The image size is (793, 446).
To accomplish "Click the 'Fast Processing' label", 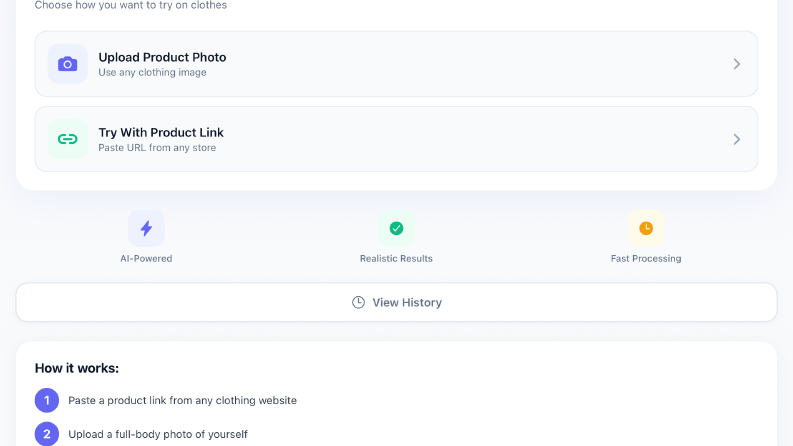I will [646, 258].
